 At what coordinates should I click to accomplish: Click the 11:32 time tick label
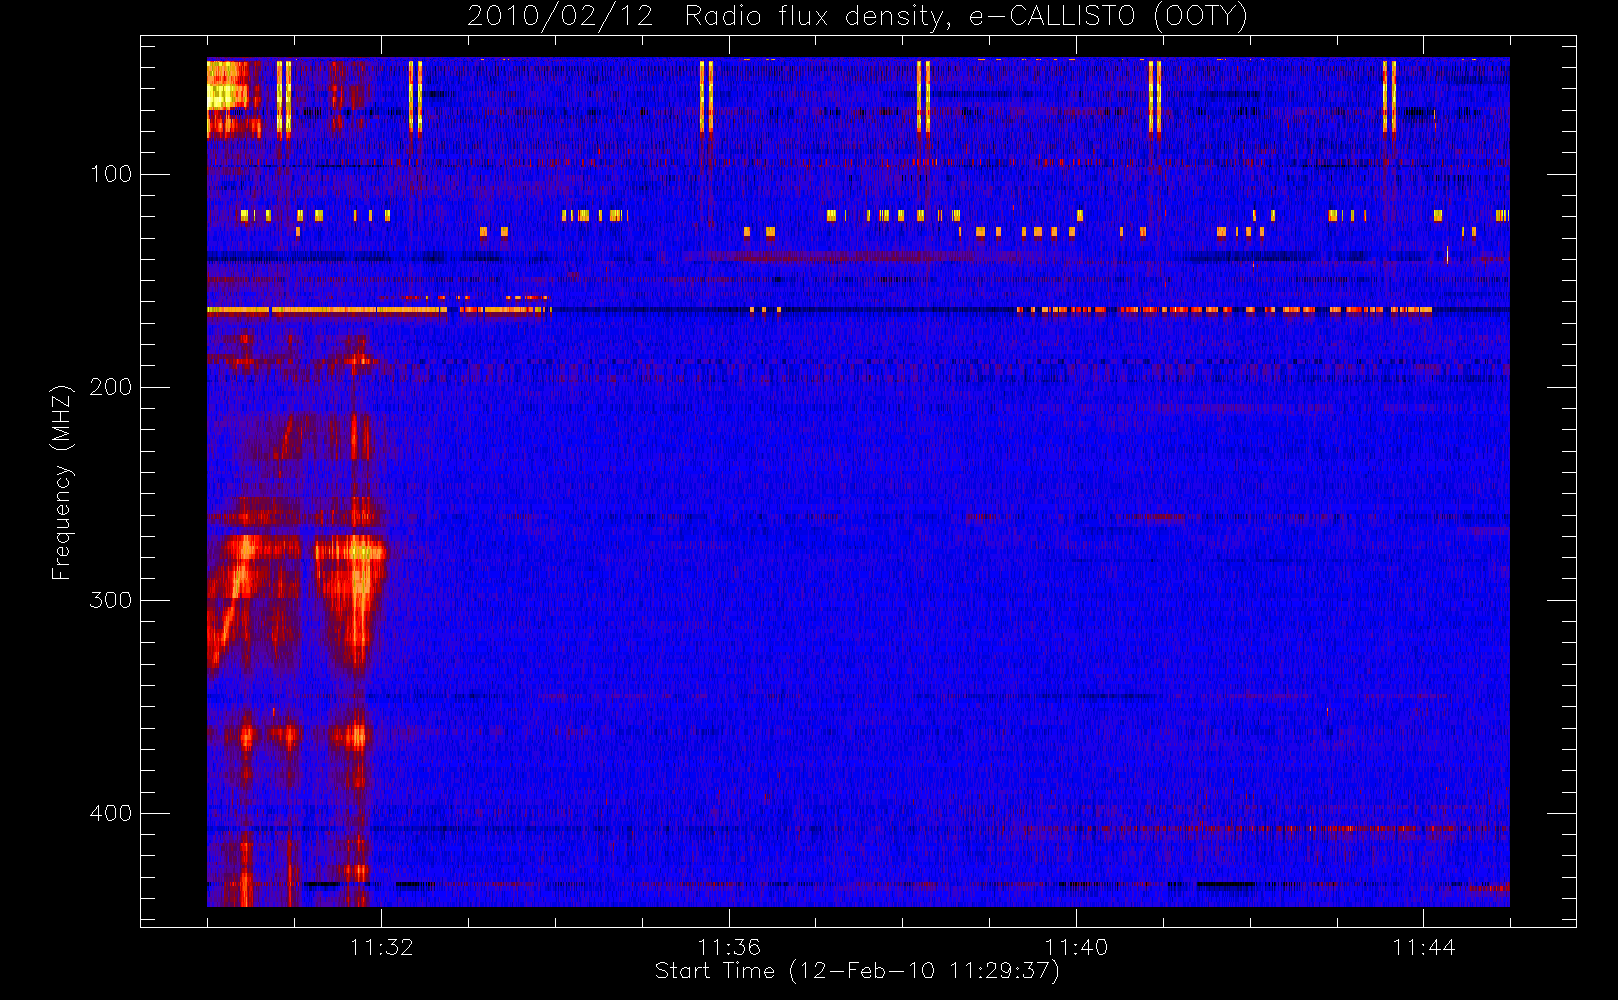[381, 947]
